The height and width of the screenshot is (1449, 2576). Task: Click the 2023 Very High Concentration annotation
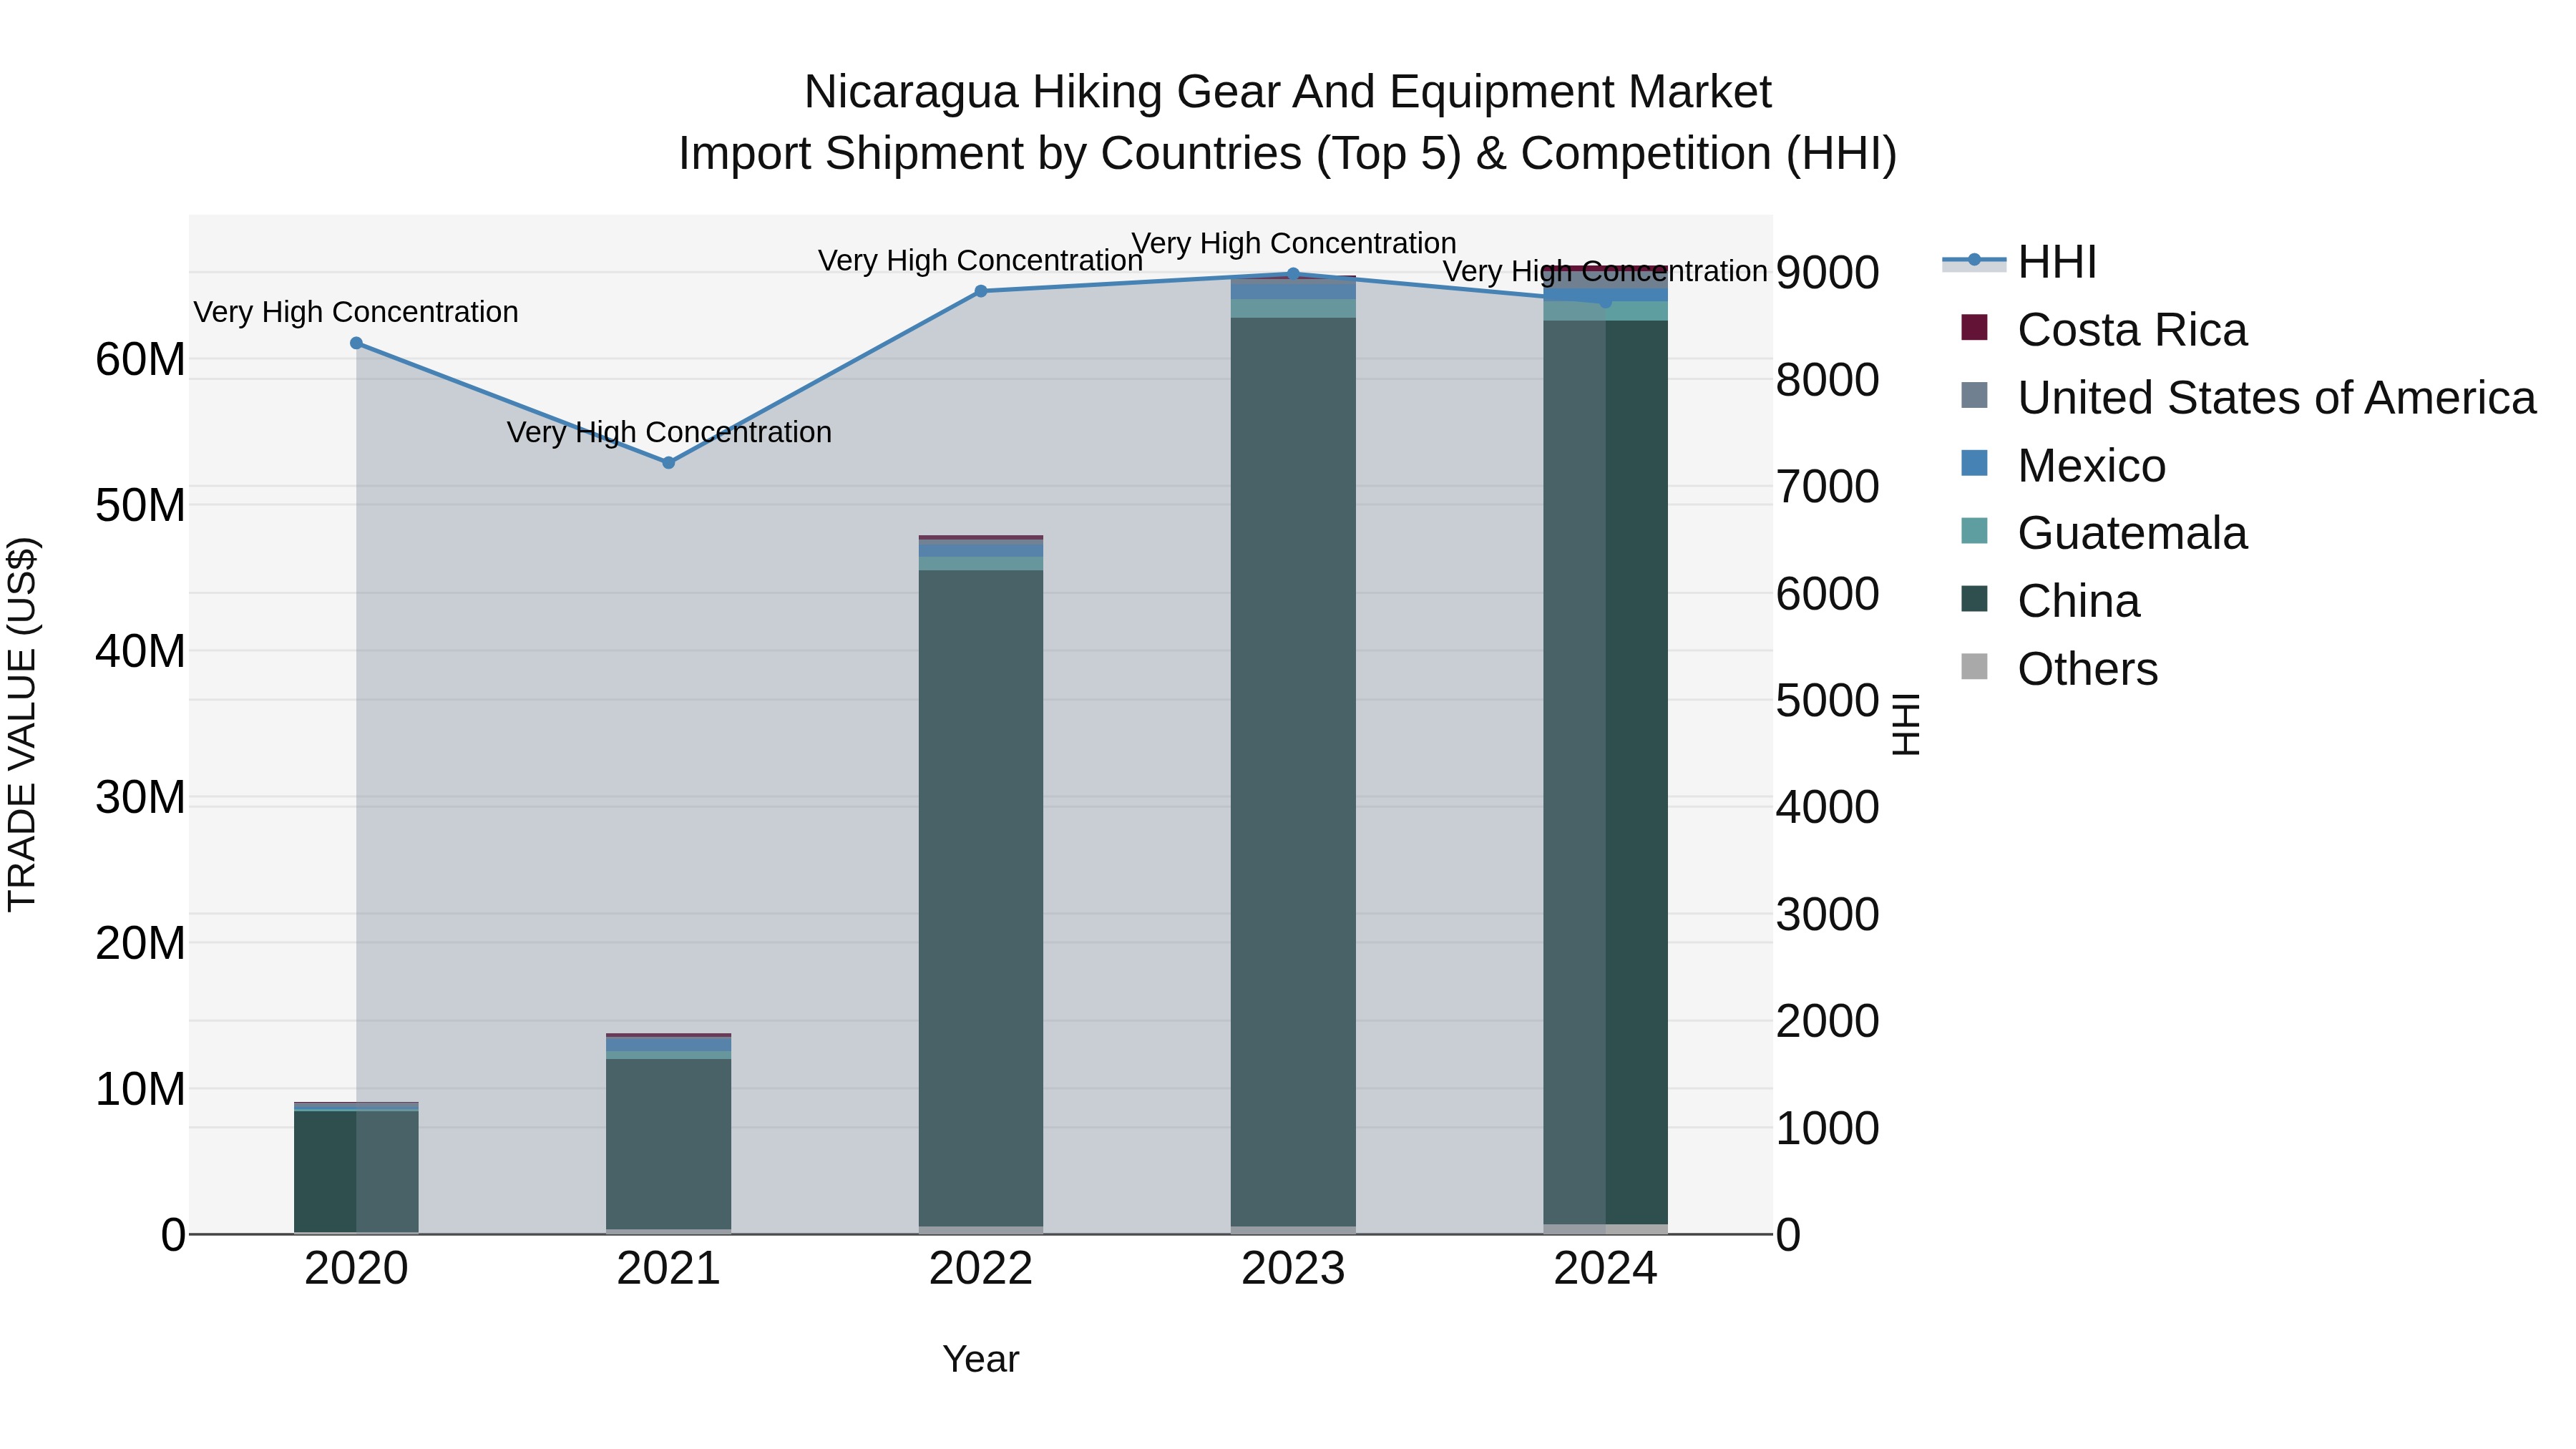point(1293,243)
